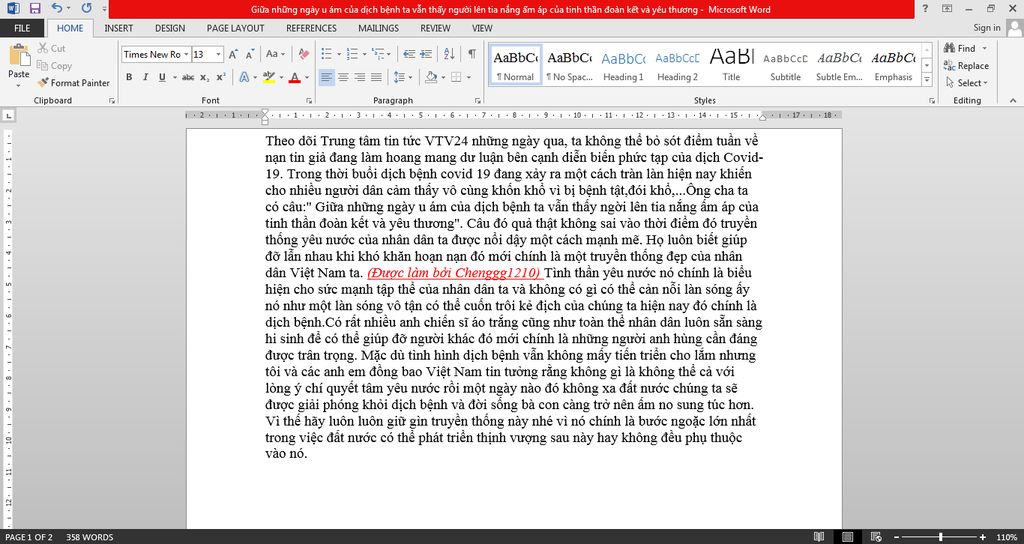
Task: Insert a bulleted list
Action: tap(326, 54)
